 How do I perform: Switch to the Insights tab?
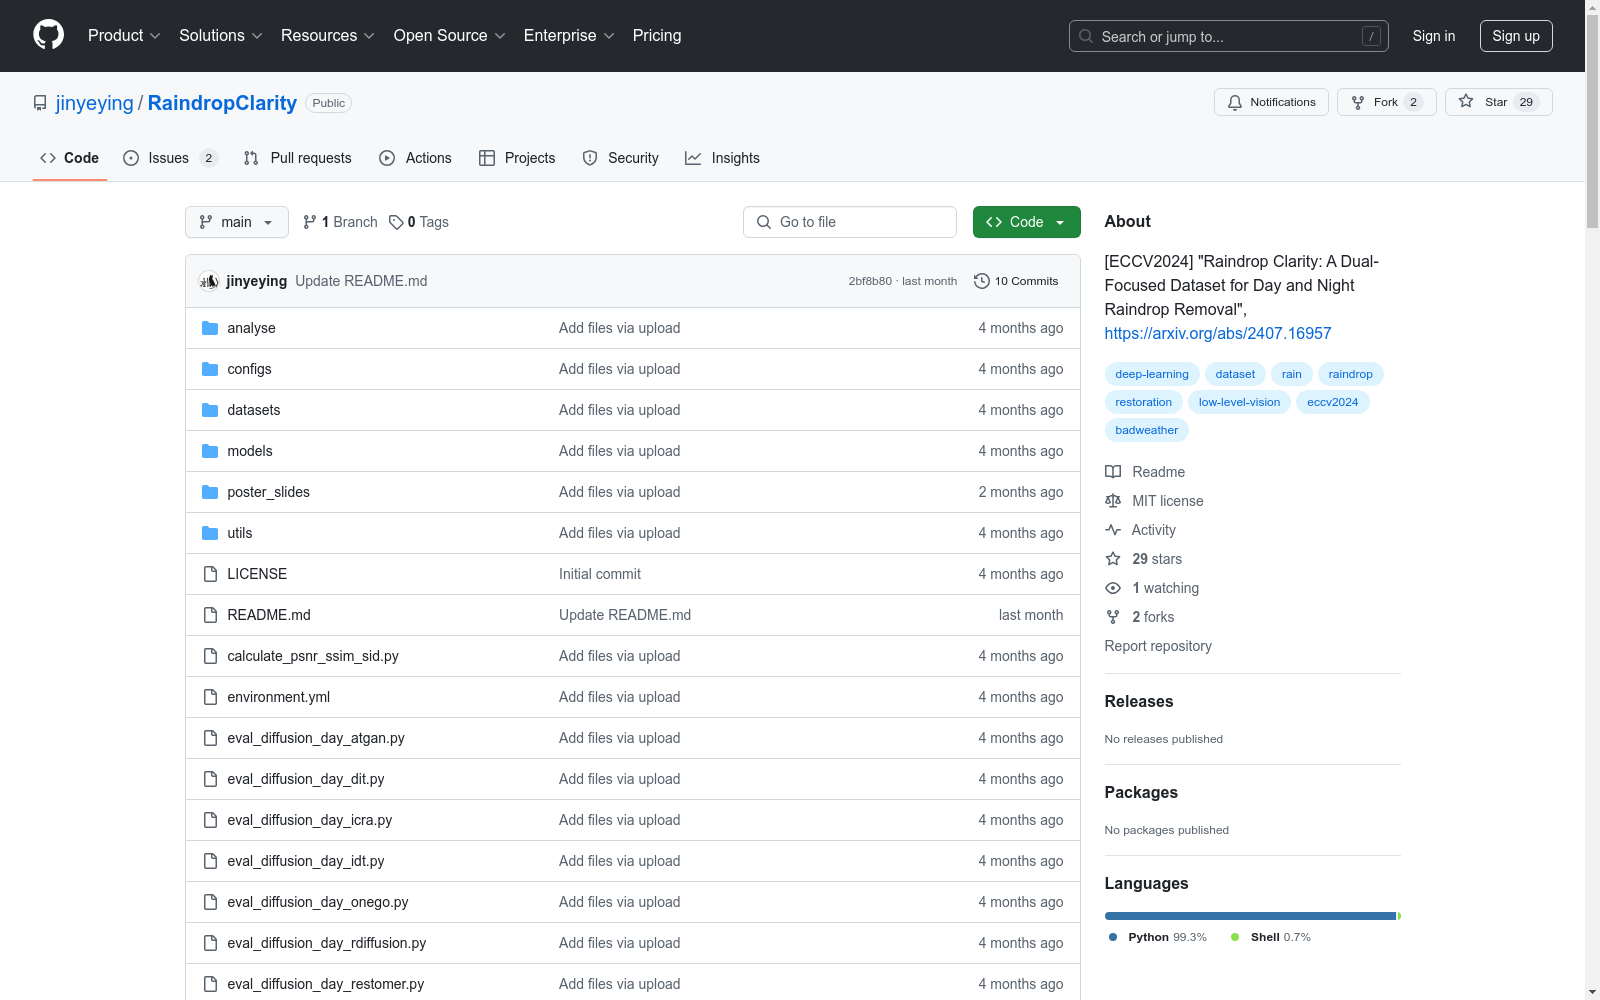722,158
